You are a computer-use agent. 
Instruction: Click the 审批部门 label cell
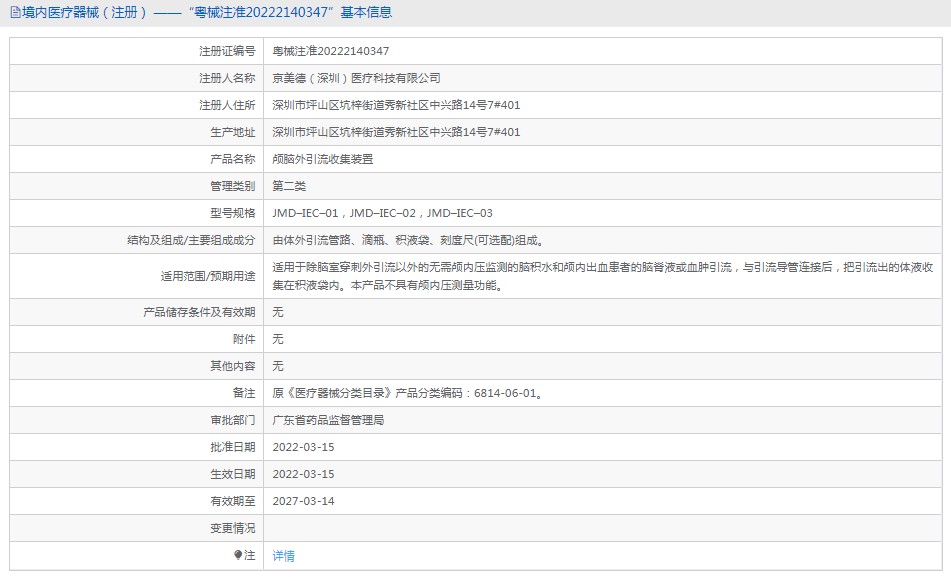[136, 420]
